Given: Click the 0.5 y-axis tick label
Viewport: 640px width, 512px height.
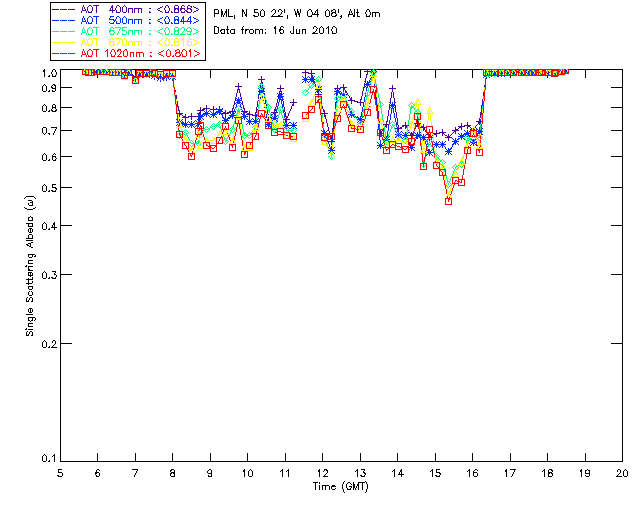Looking at the screenshot, I should [49, 188].
